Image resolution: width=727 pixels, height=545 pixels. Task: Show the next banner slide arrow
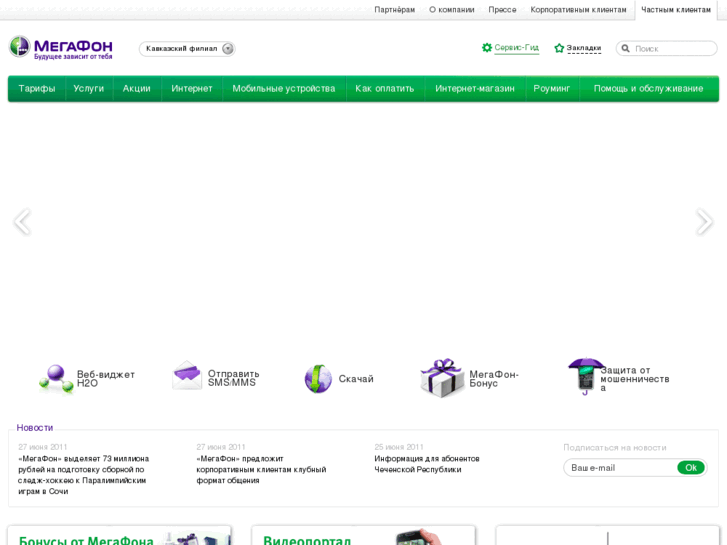[x=704, y=222]
